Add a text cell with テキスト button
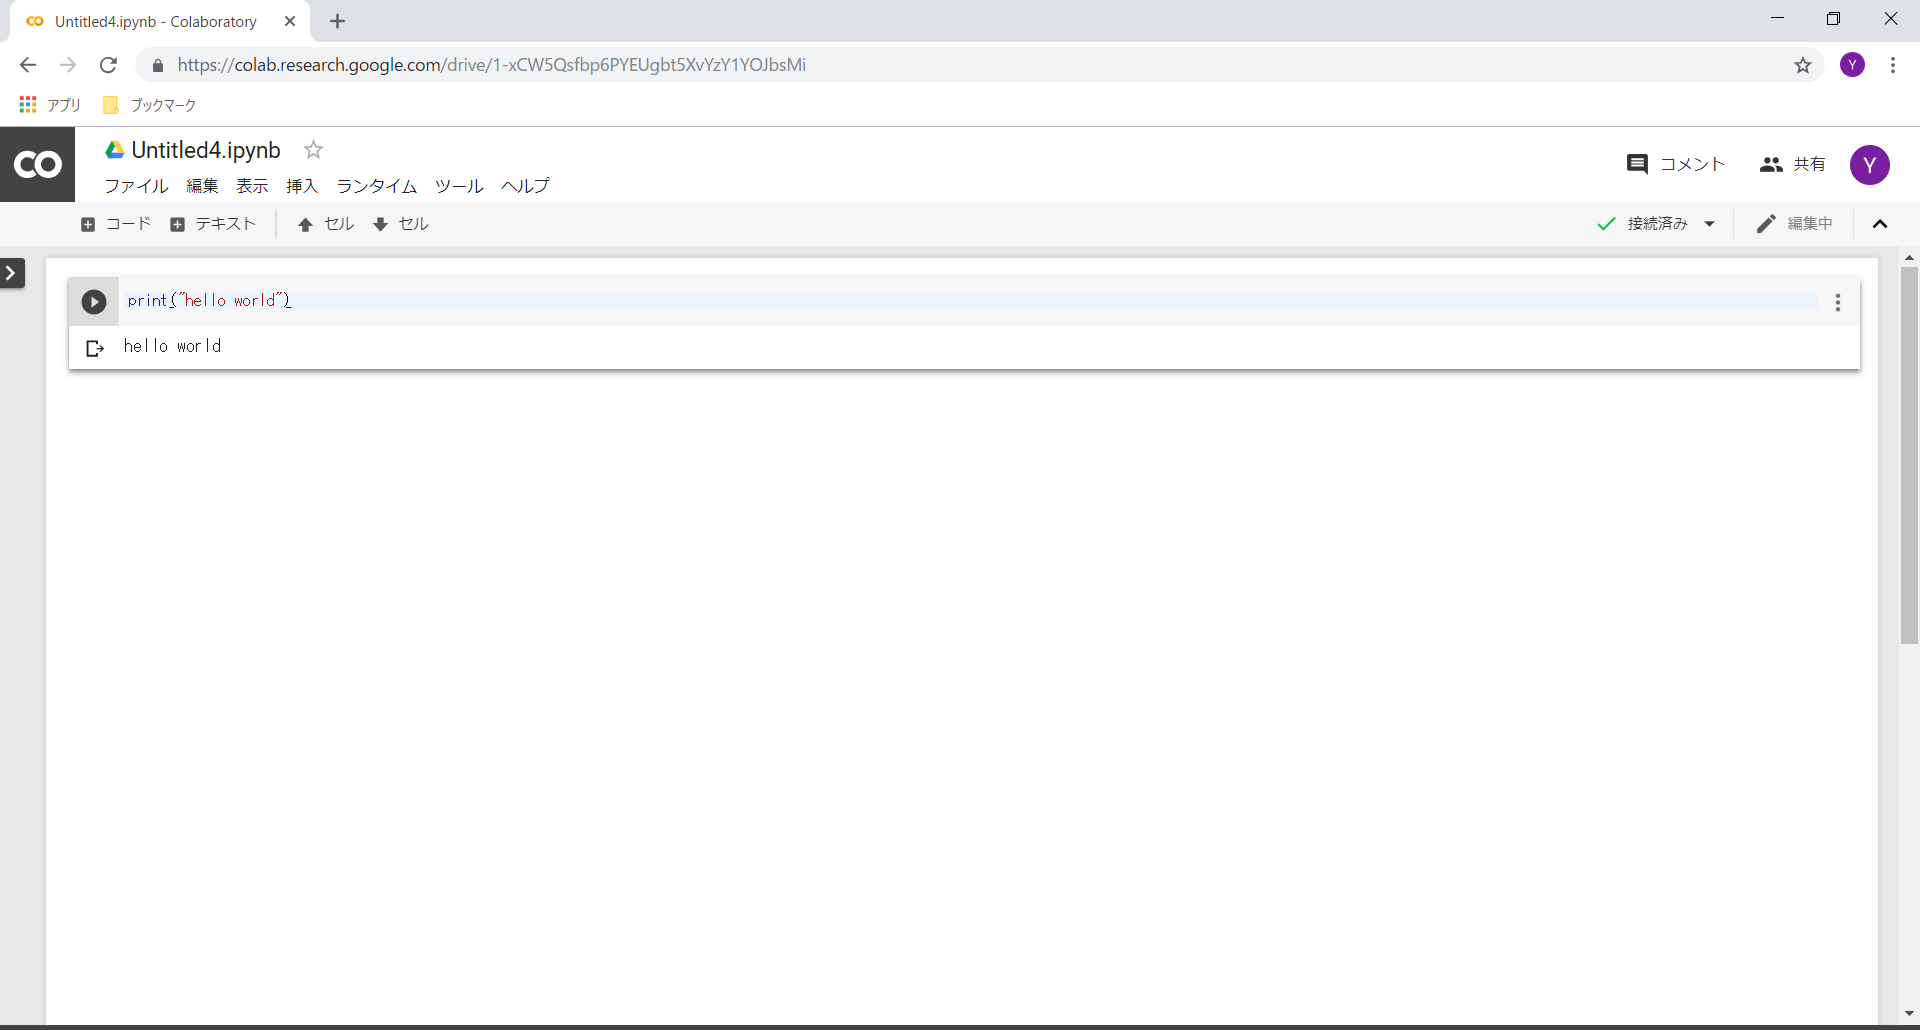1920x1030 pixels. [x=213, y=224]
